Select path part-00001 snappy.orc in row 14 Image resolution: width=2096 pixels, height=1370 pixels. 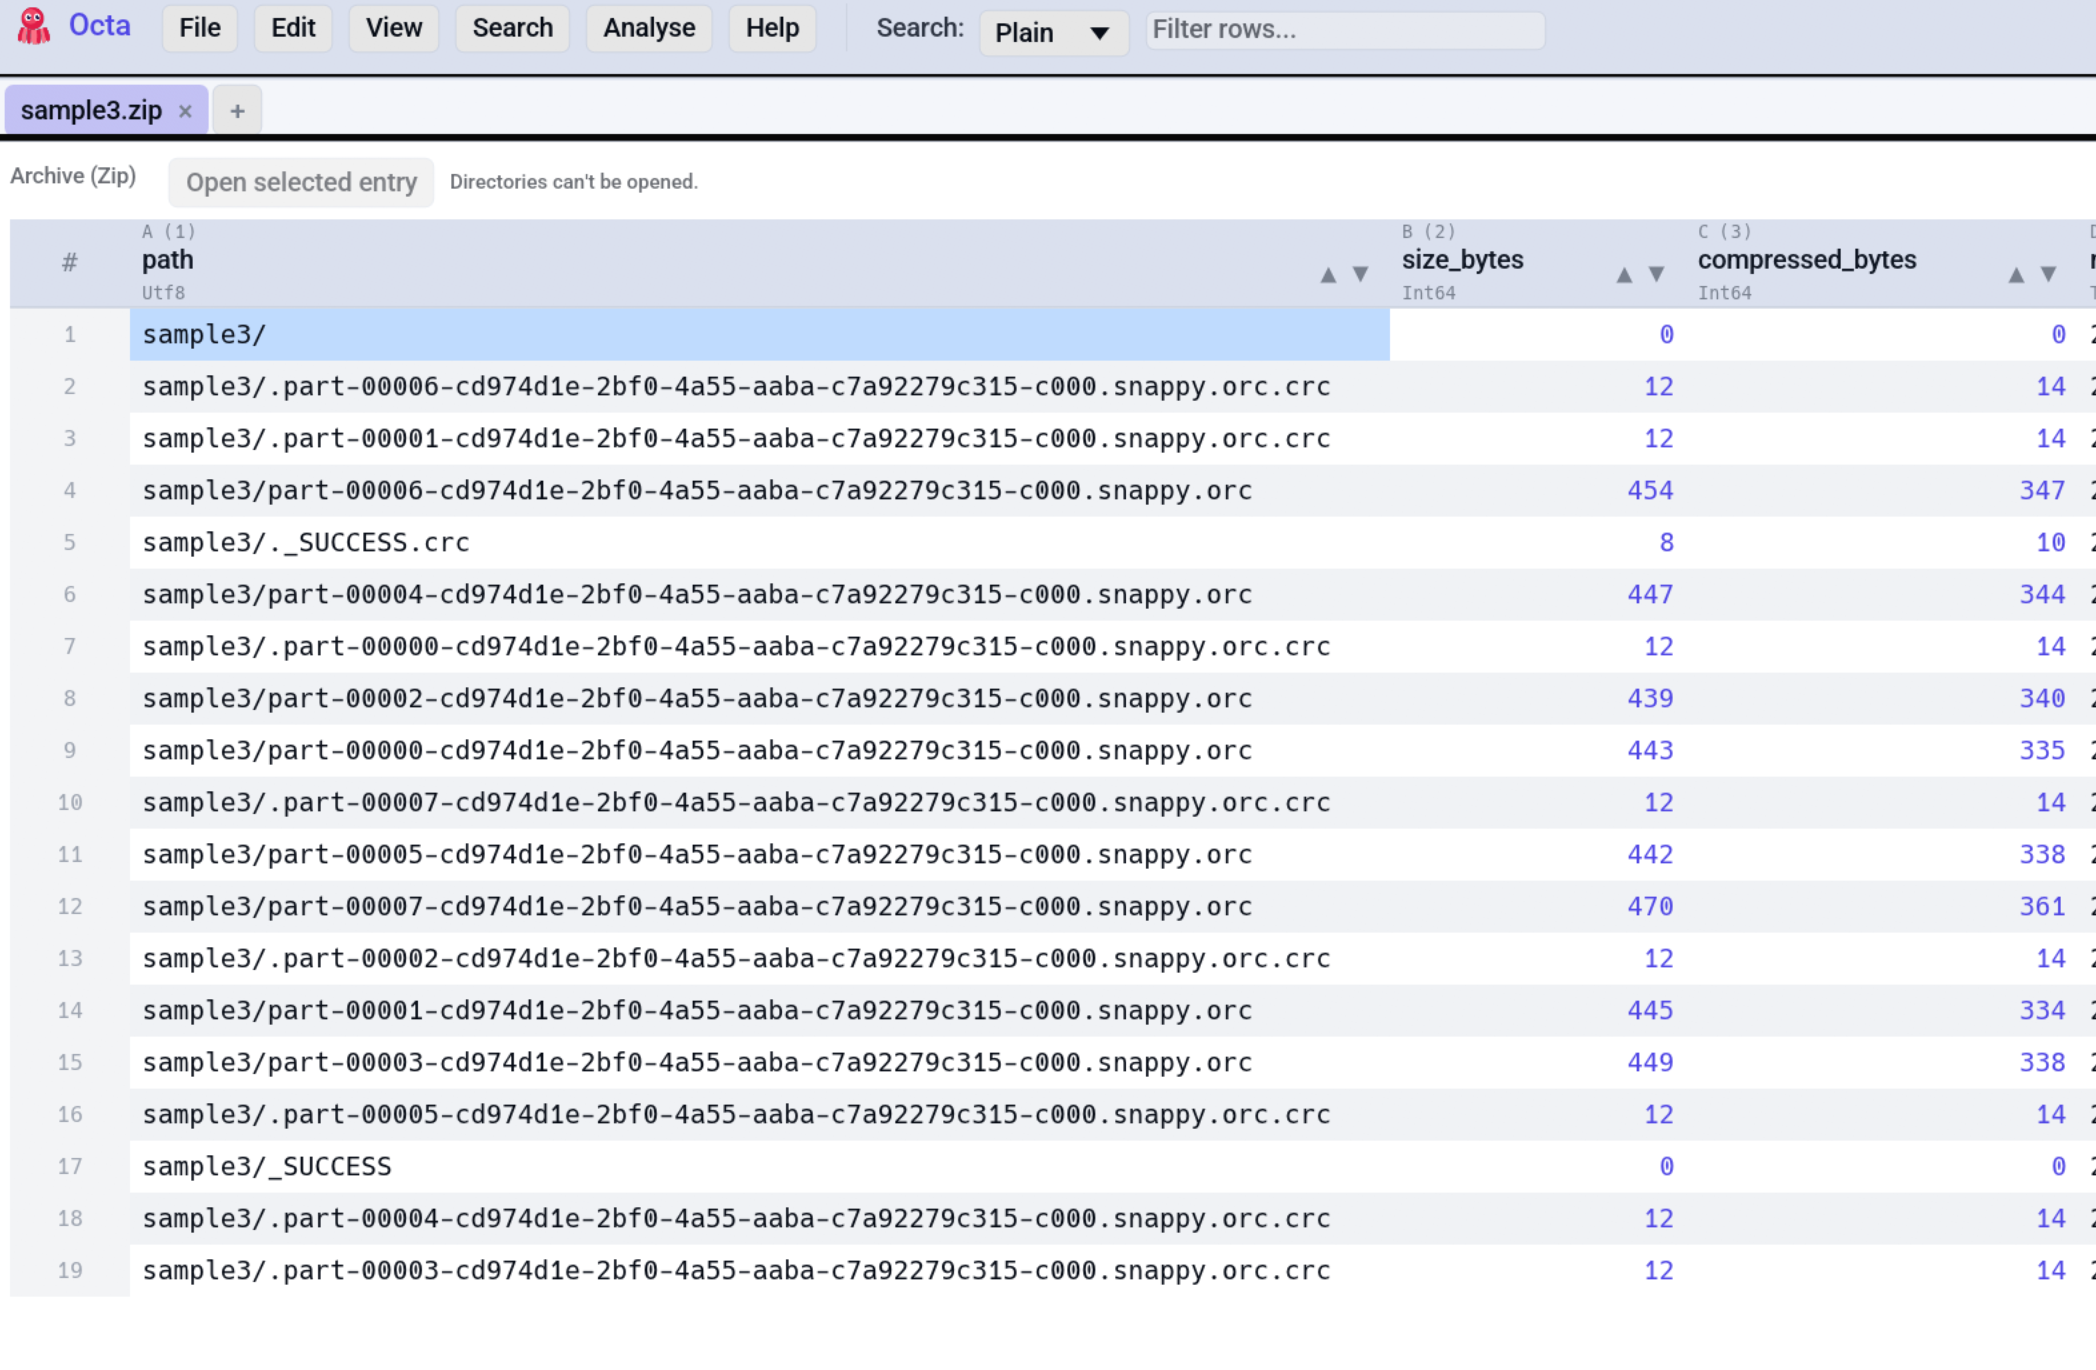click(x=760, y=1011)
